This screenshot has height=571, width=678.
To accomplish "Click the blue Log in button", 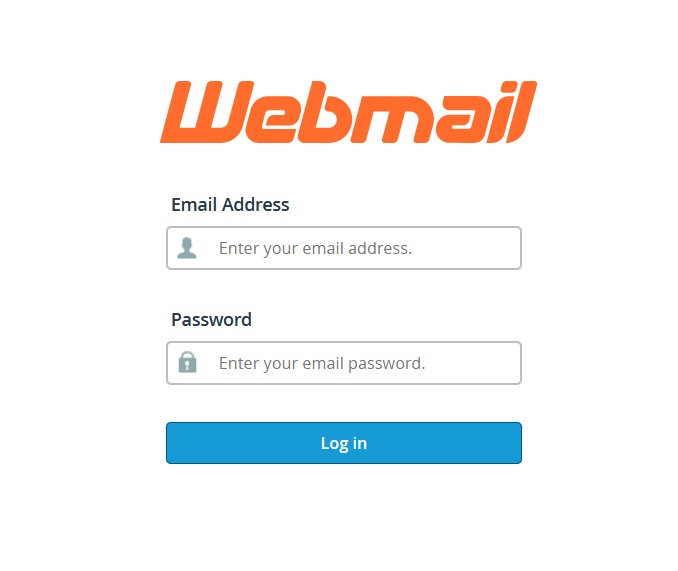I will click(x=344, y=443).
